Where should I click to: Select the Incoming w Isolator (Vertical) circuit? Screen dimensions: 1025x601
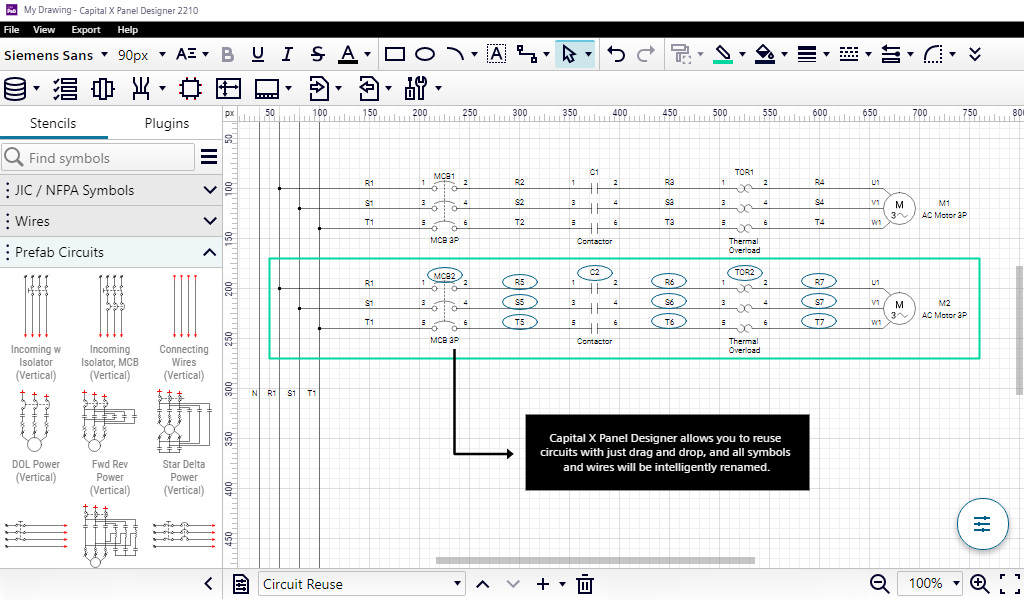(x=36, y=327)
